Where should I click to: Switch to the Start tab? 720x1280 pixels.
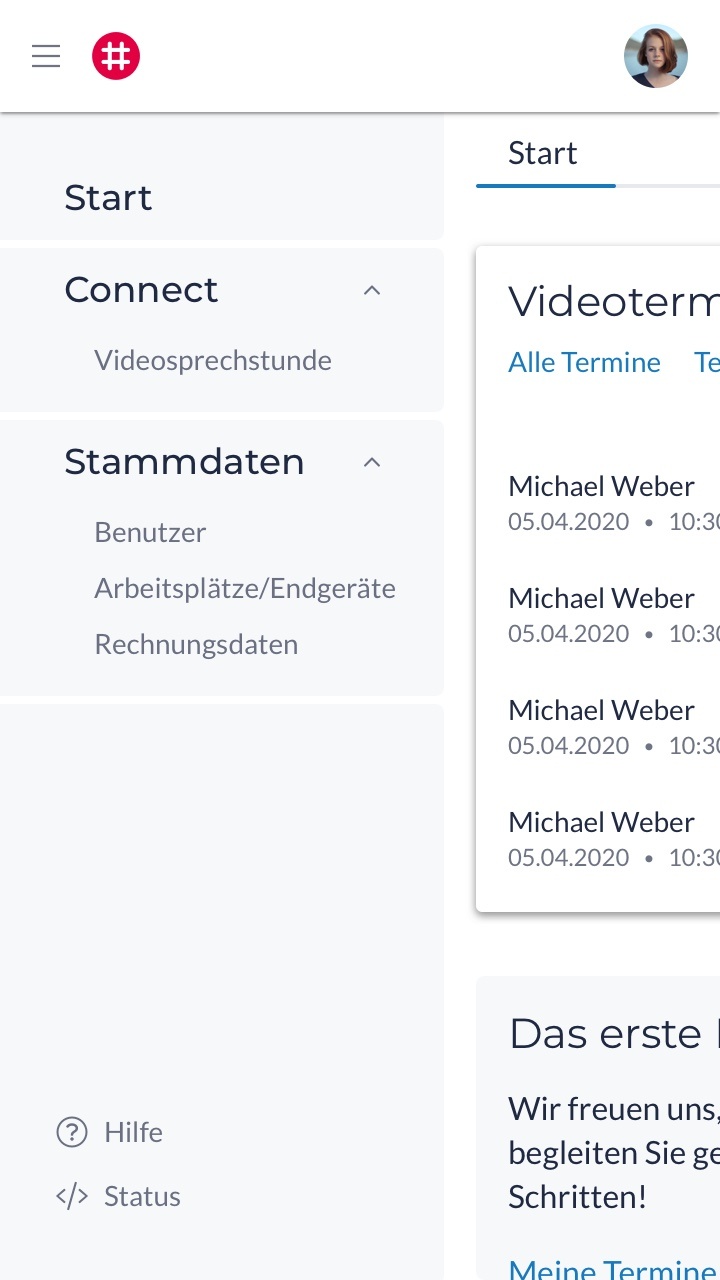pos(543,154)
